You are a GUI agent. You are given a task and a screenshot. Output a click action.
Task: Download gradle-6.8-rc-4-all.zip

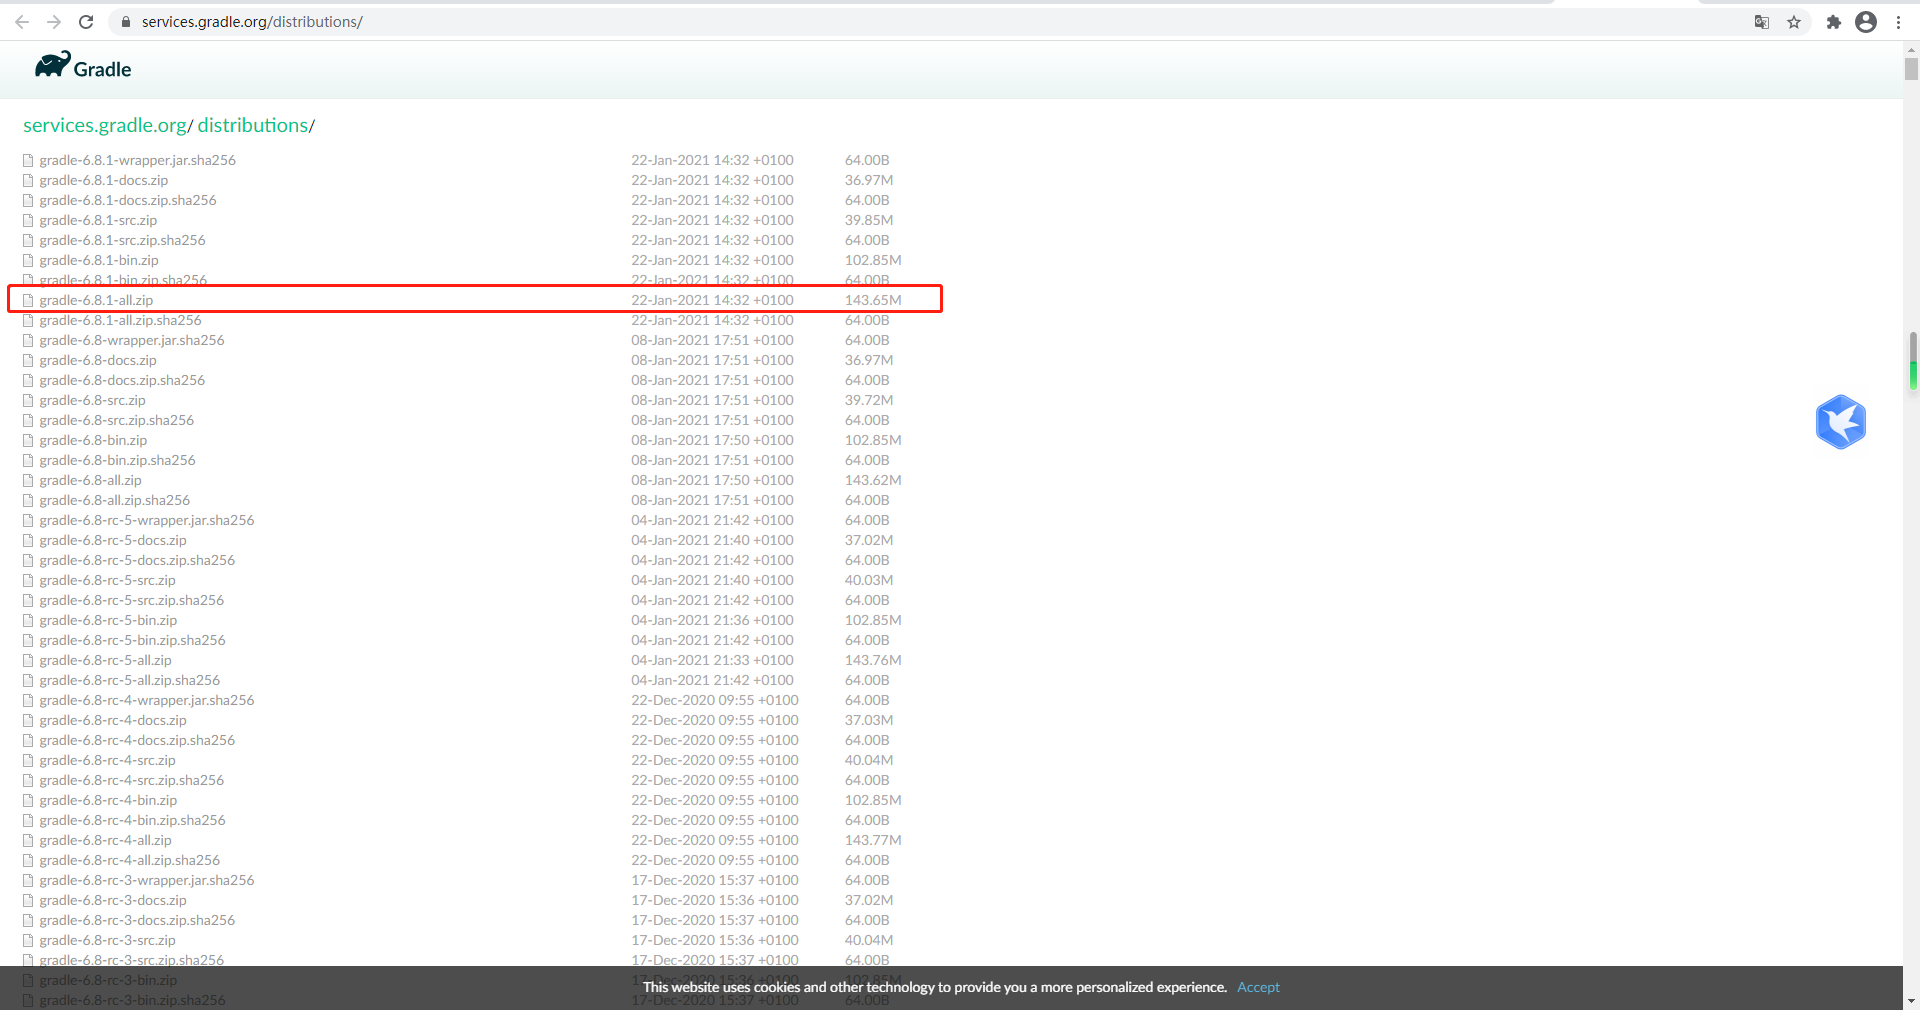pyautogui.click(x=105, y=840)
